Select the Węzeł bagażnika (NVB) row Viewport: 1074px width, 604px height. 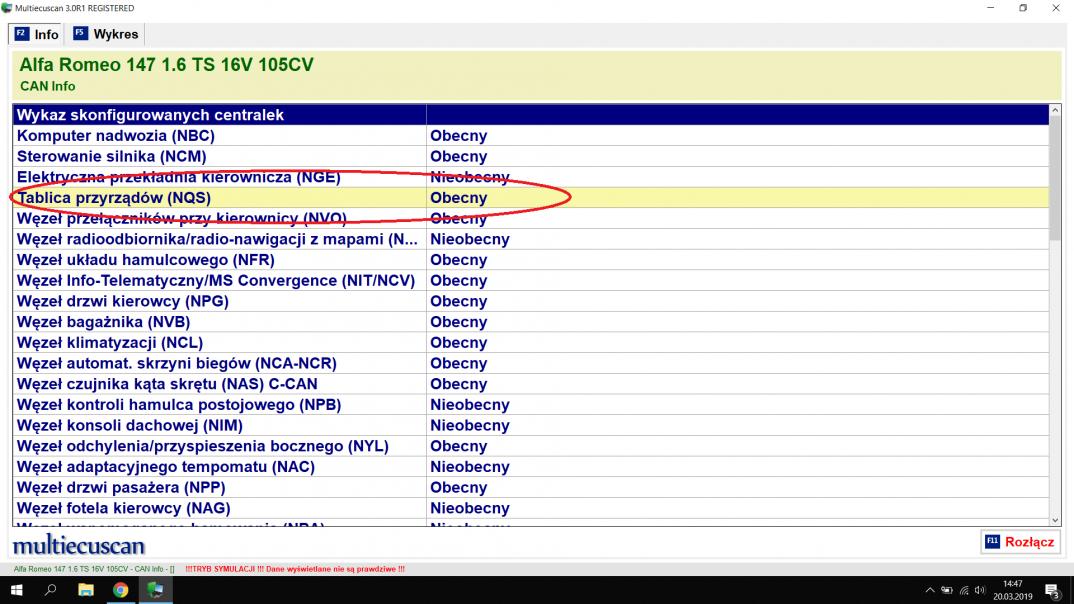530,322
